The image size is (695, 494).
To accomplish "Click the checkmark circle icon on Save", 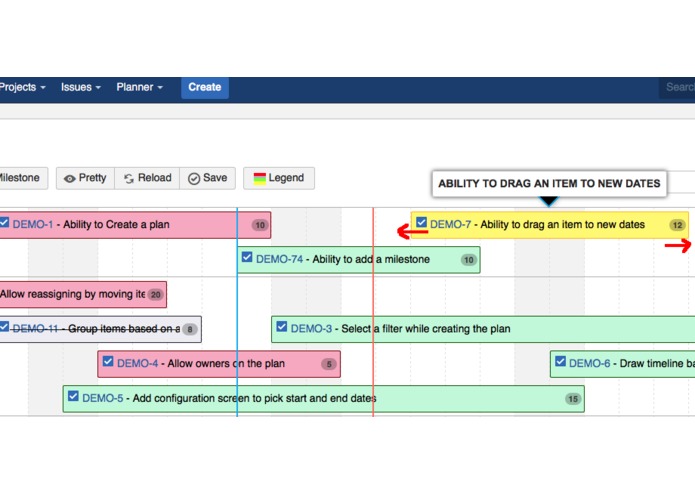I will click(x=194, y=179).
